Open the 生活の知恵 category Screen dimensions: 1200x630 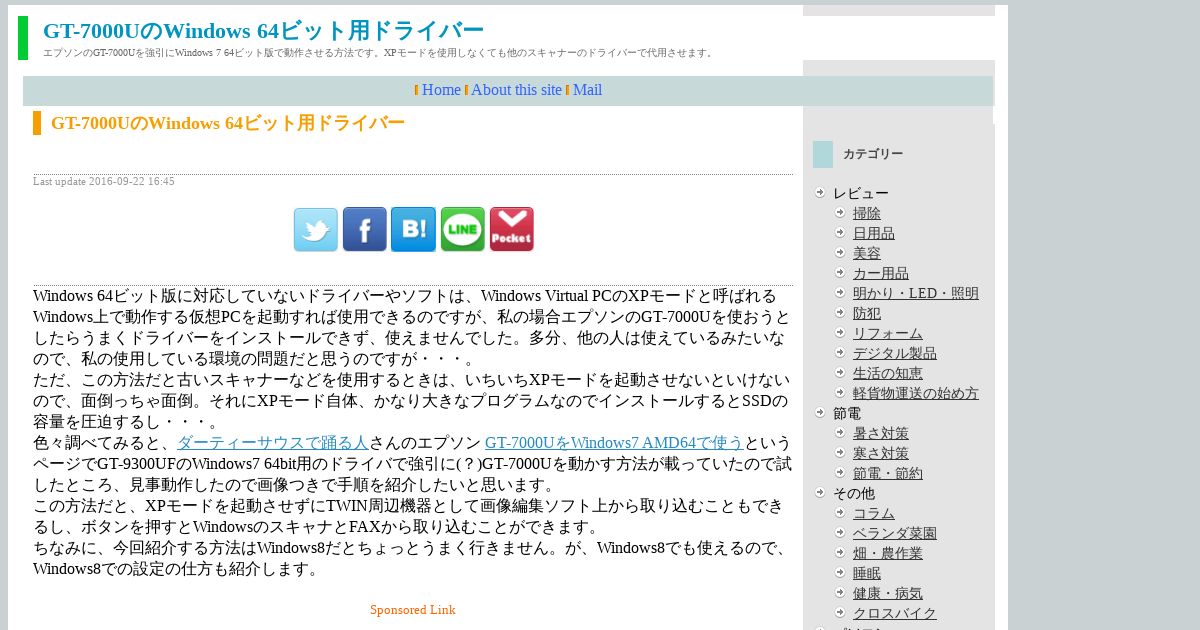tap(888, 373)
